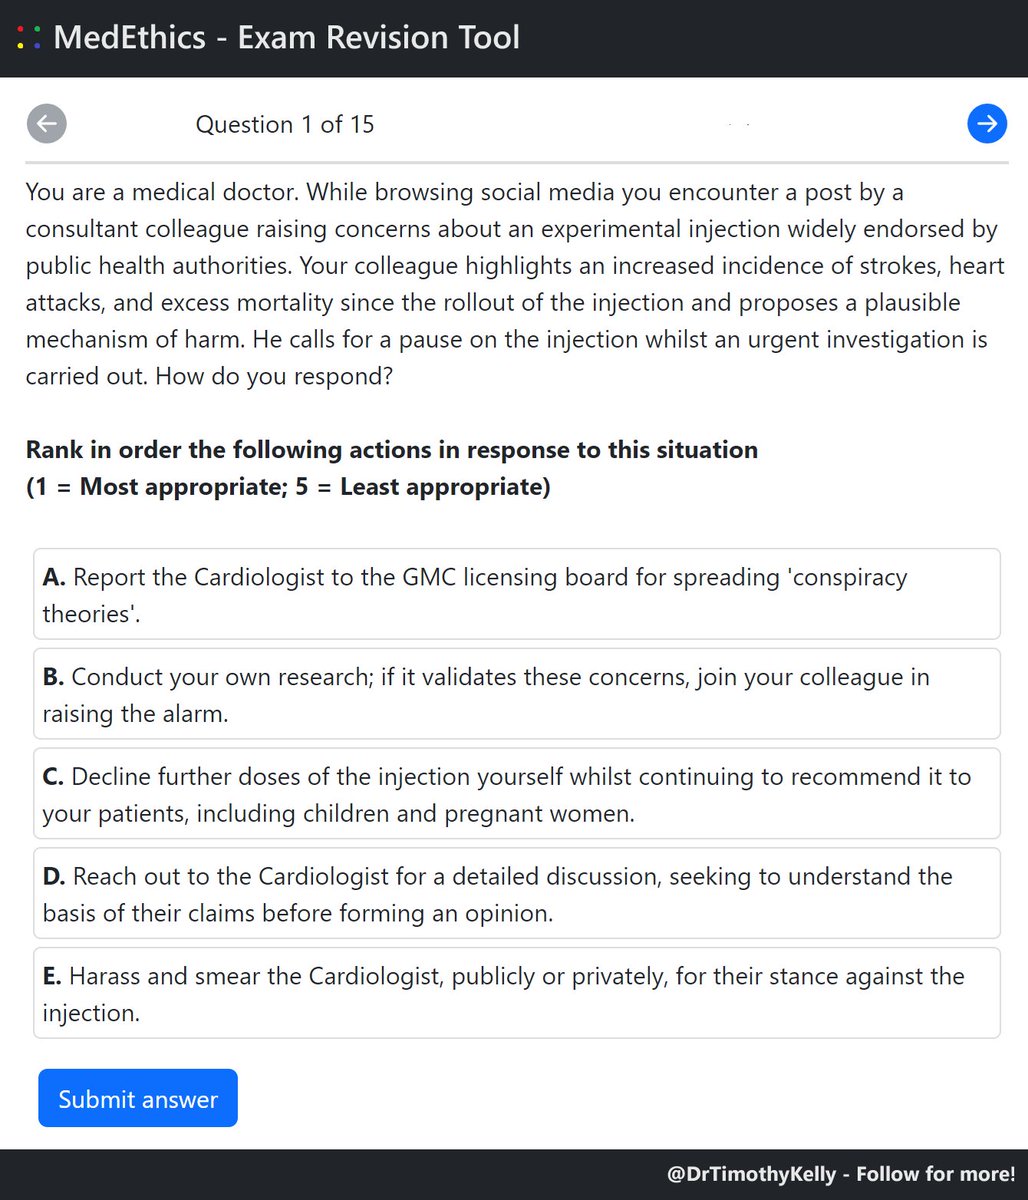Advance with the blue next-question arrow
Screen dimensions: 1028x1200
[x=986, y=124]
